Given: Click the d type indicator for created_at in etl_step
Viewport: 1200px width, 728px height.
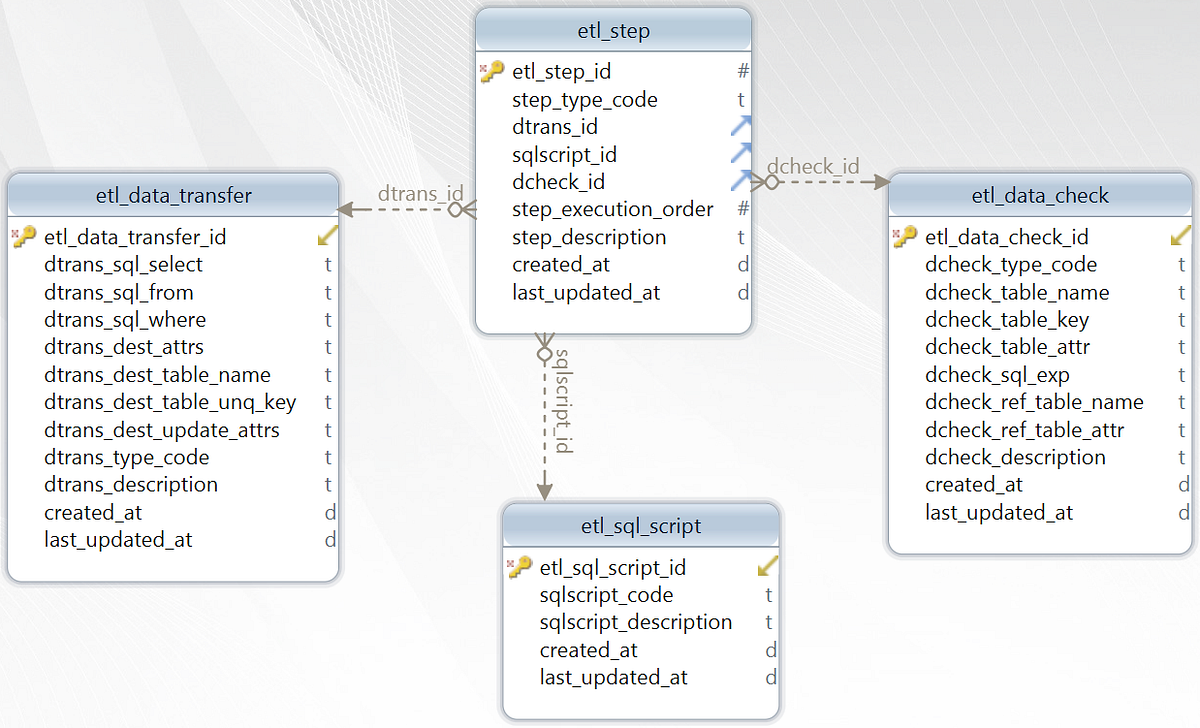Looking at the screenshot, I should click(x=741, y=264).
